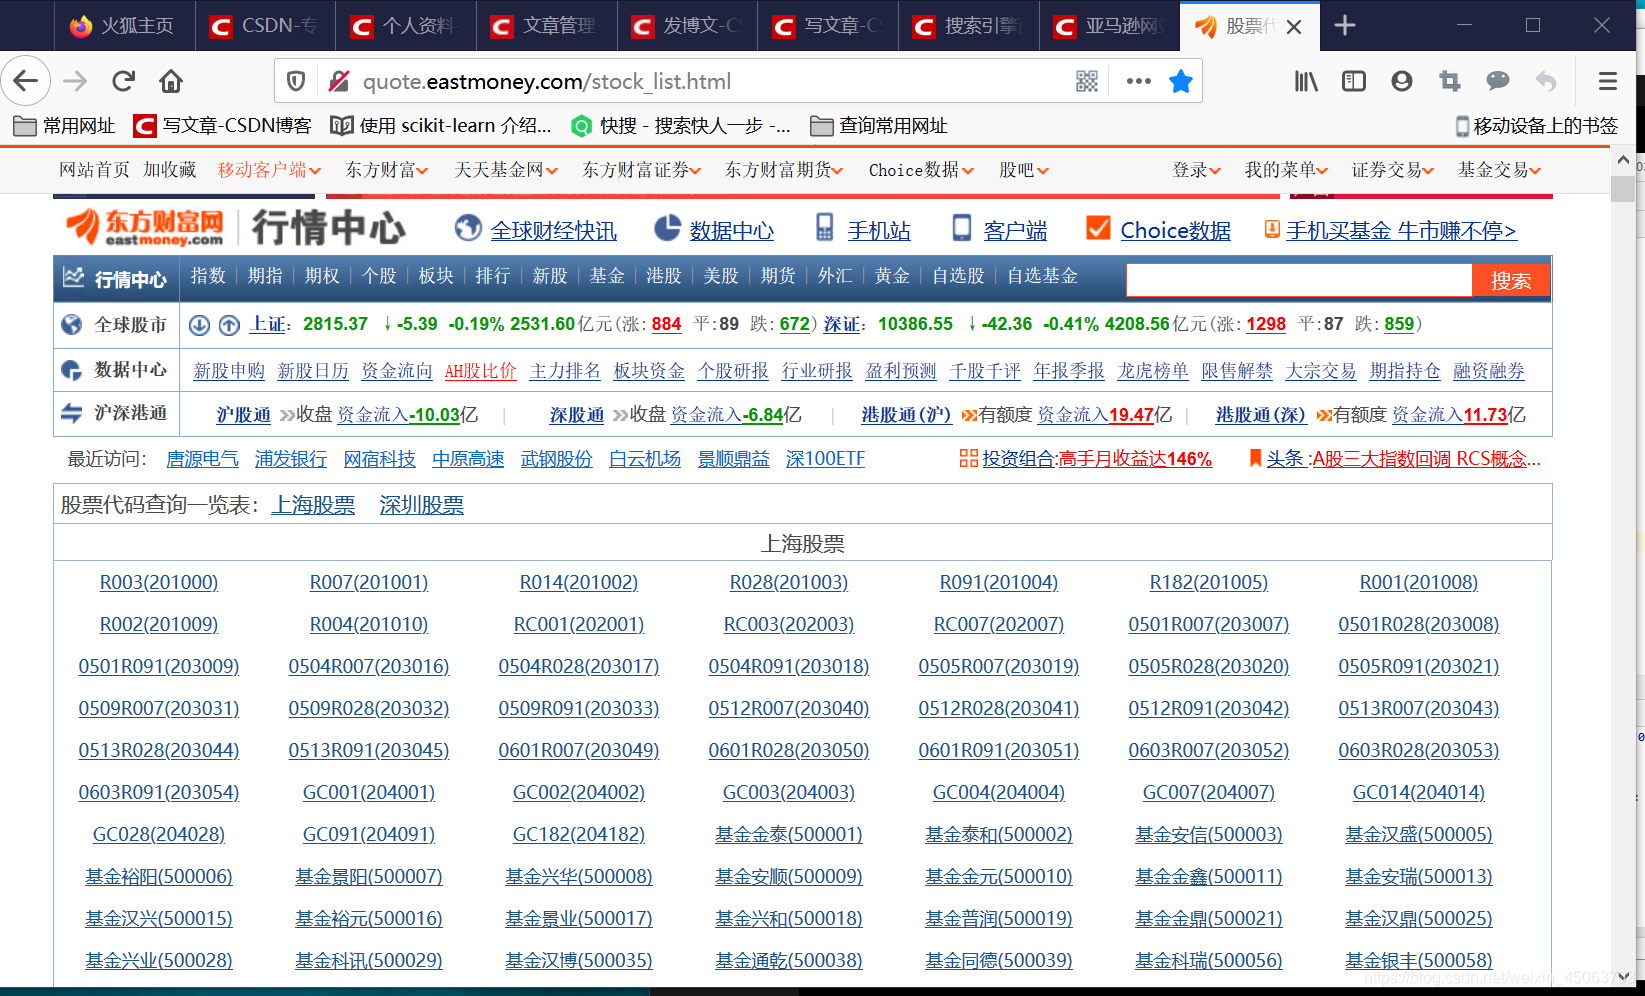The width and height of the screenshot is (1645, 996).
Task: Open the R003(201000) stock link
Action: point(159,582)
